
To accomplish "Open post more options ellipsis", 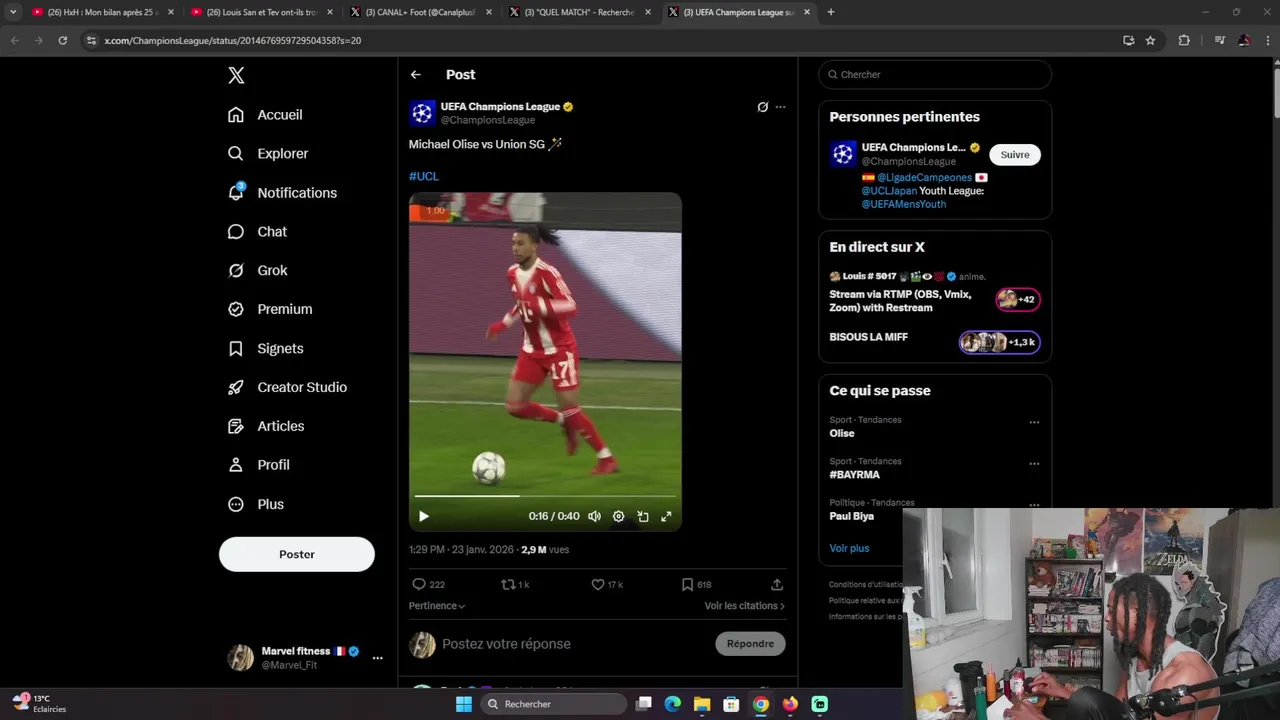I will coord(781,107).
